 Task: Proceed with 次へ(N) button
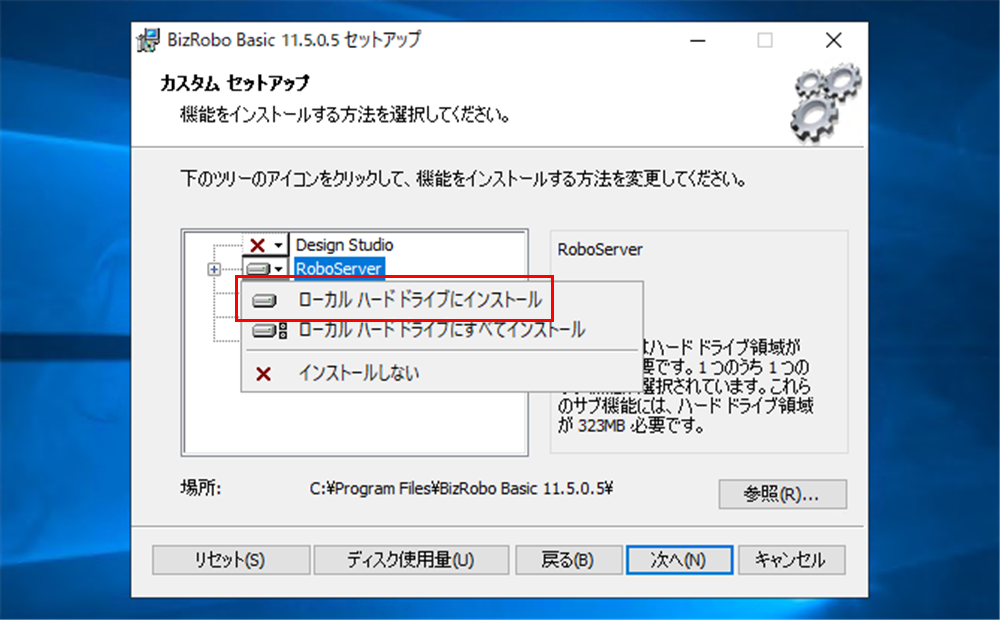tap(679, 559)
